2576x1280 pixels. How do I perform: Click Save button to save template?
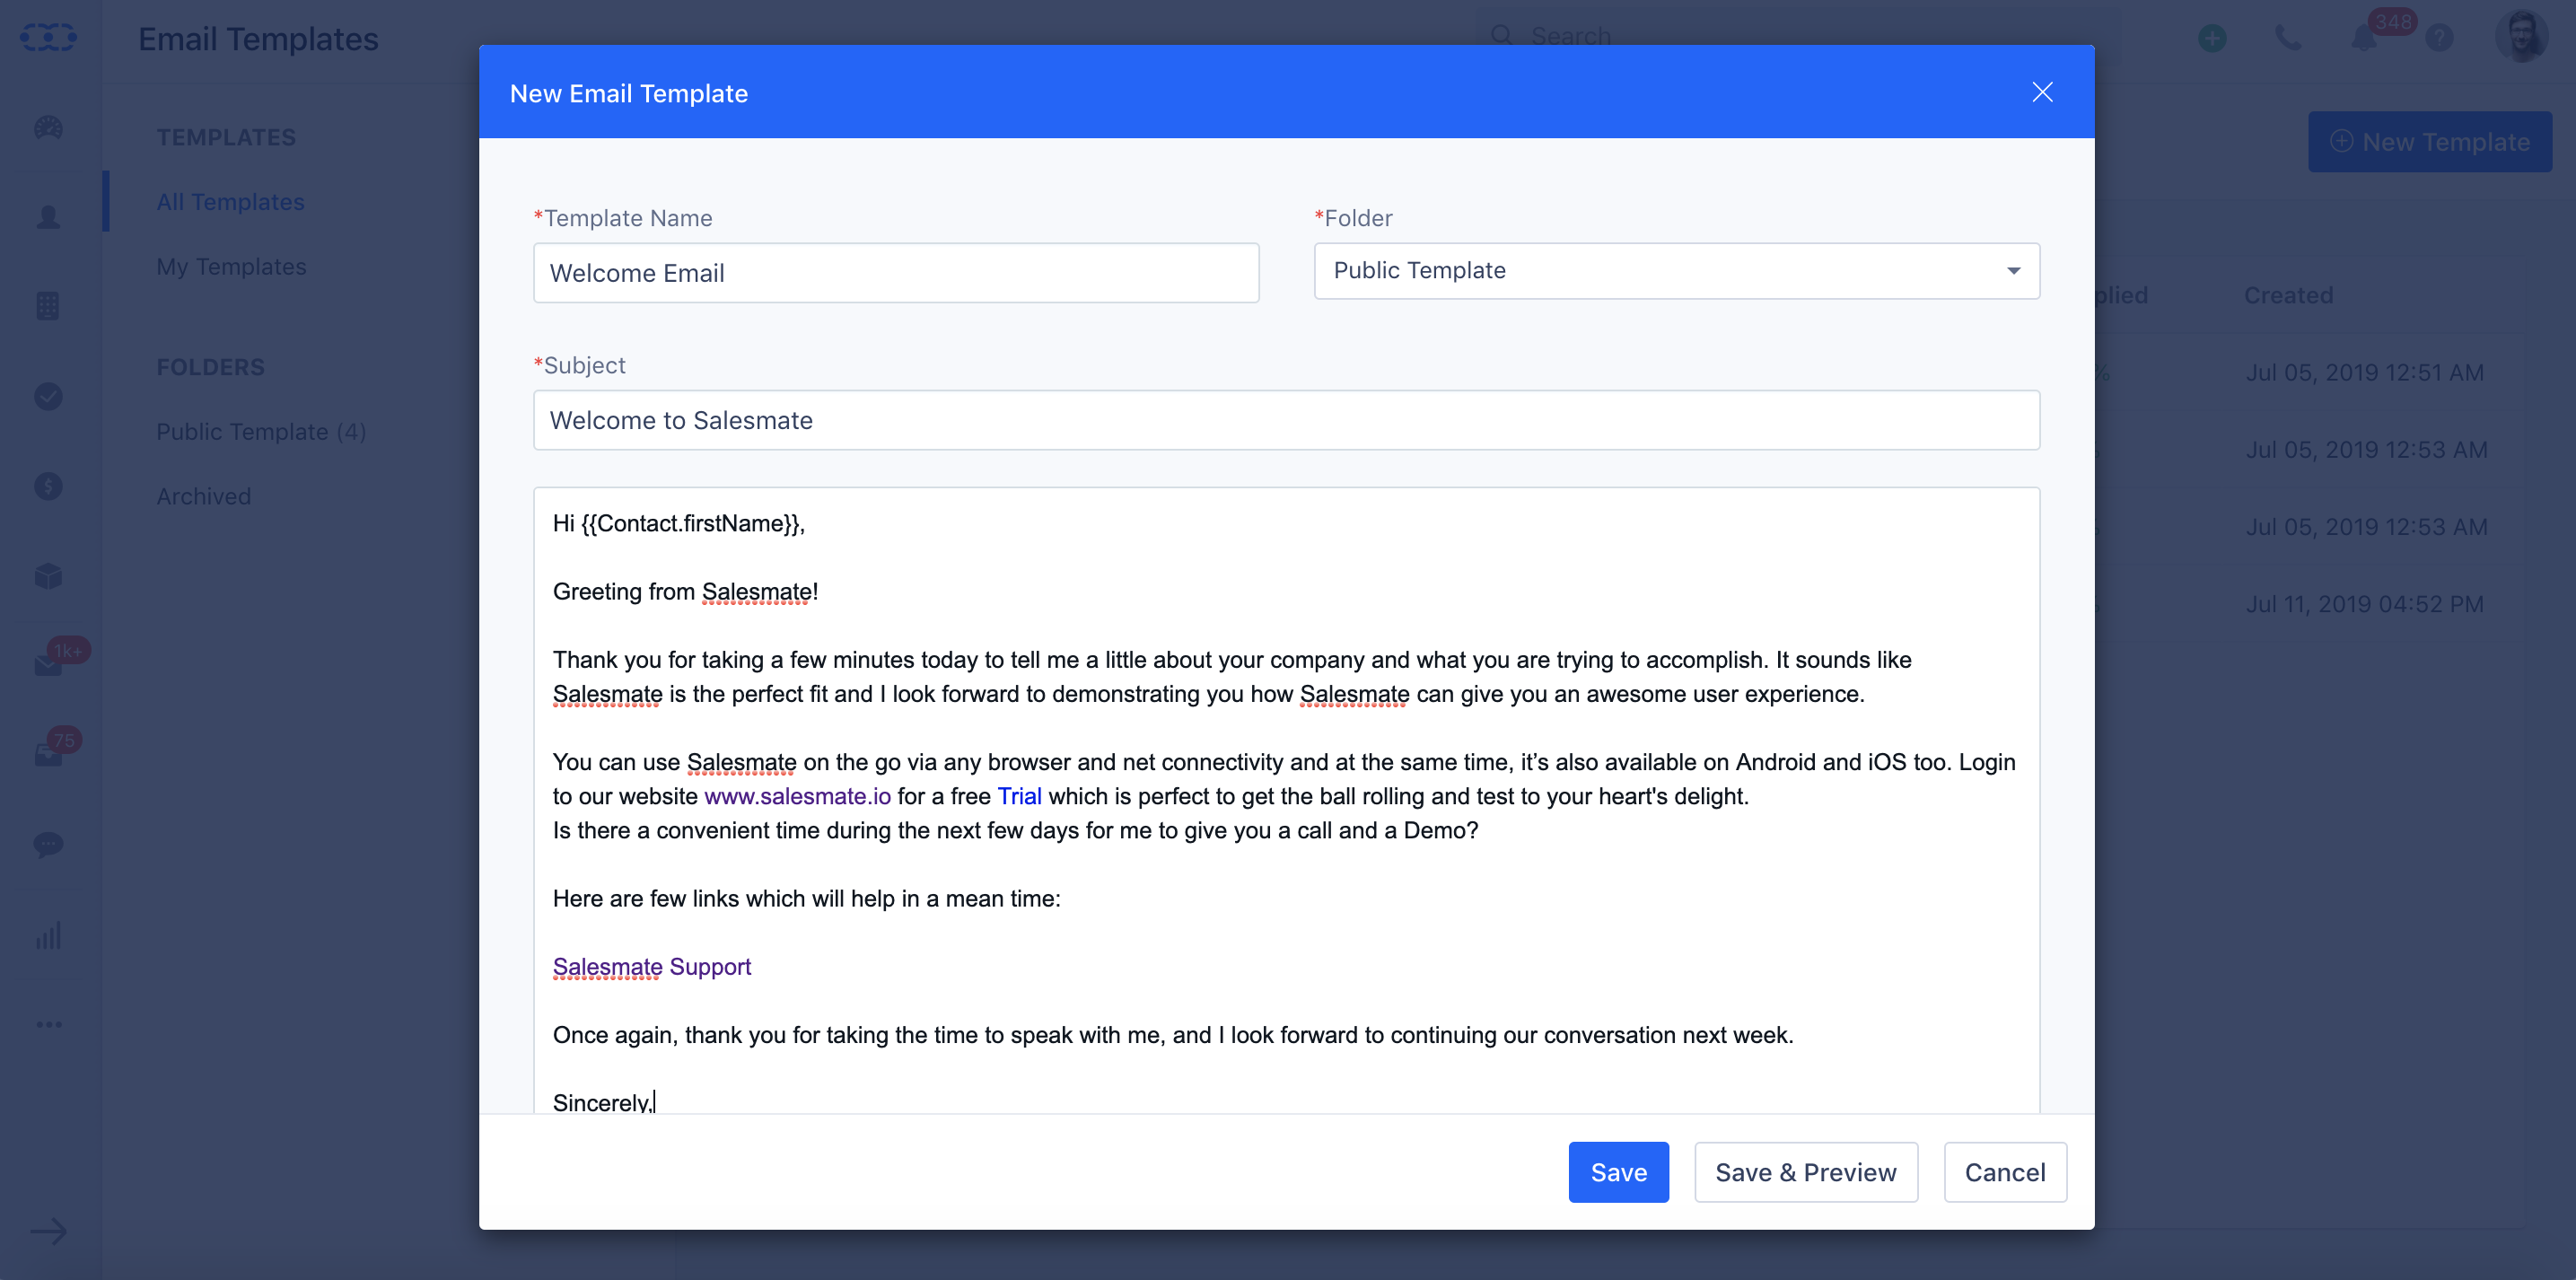(1618, 1171)
